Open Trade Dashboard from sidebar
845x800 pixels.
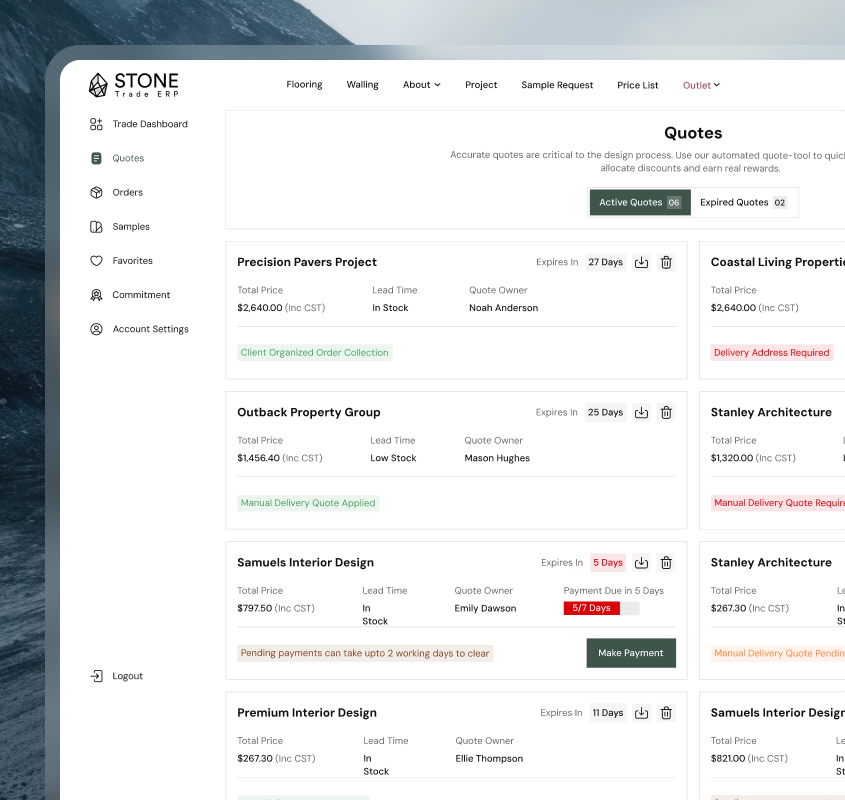coord(149,124)
